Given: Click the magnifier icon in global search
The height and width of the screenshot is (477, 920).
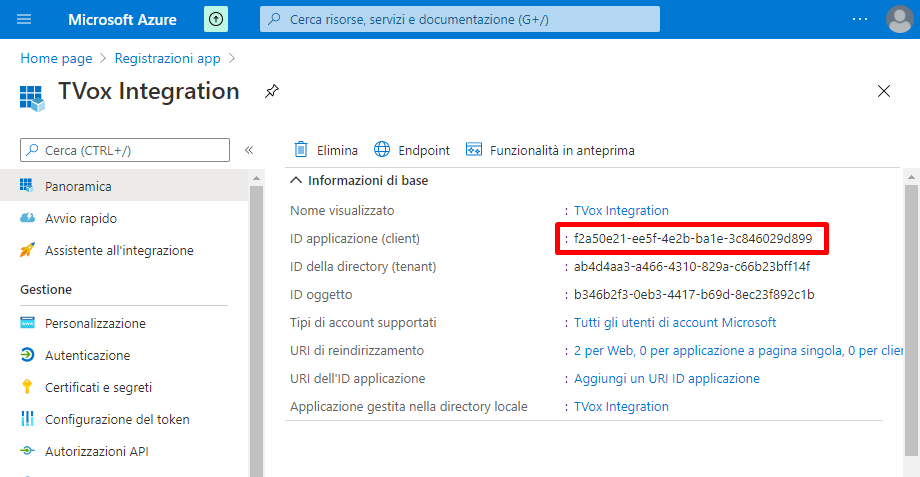Looking at the screenshot, I should click(x=274, y=19).
